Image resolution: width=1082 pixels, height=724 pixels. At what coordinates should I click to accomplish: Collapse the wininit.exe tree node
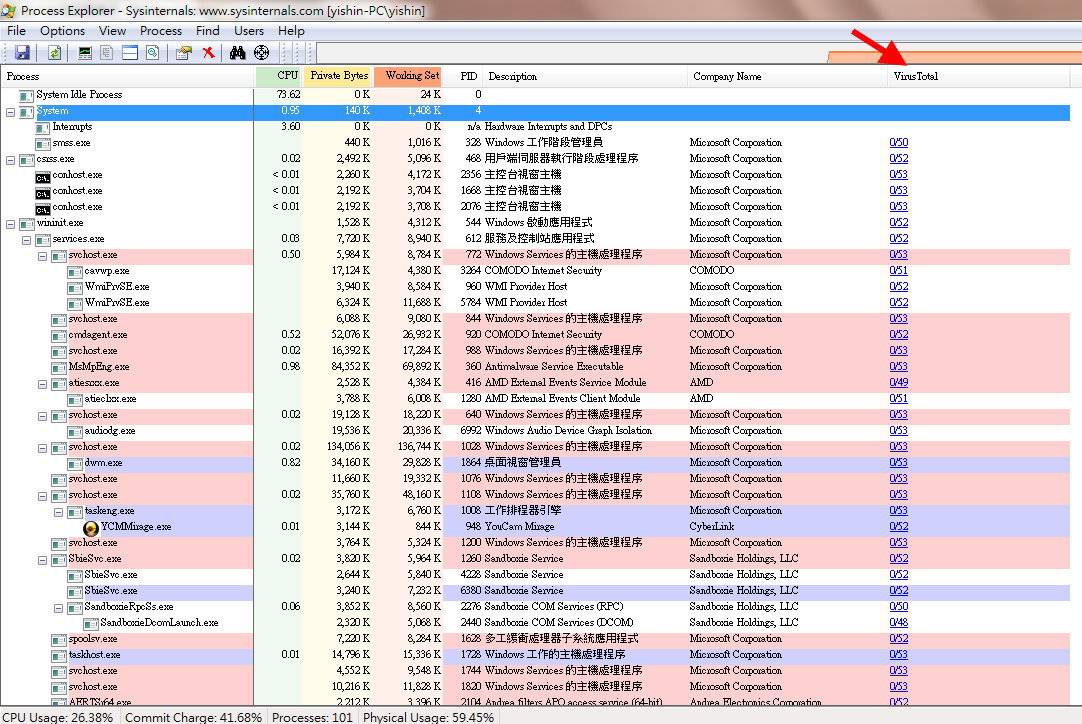pos(10,224)
